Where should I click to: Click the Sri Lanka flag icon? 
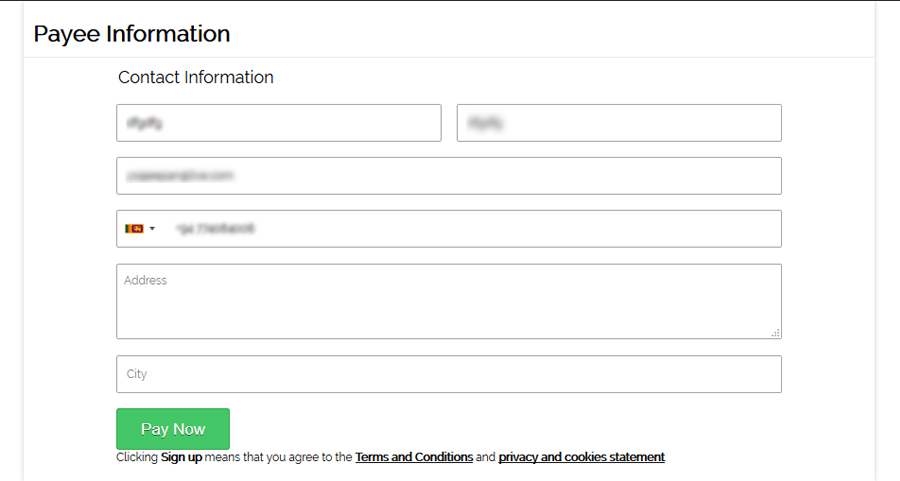coord(133,229)
